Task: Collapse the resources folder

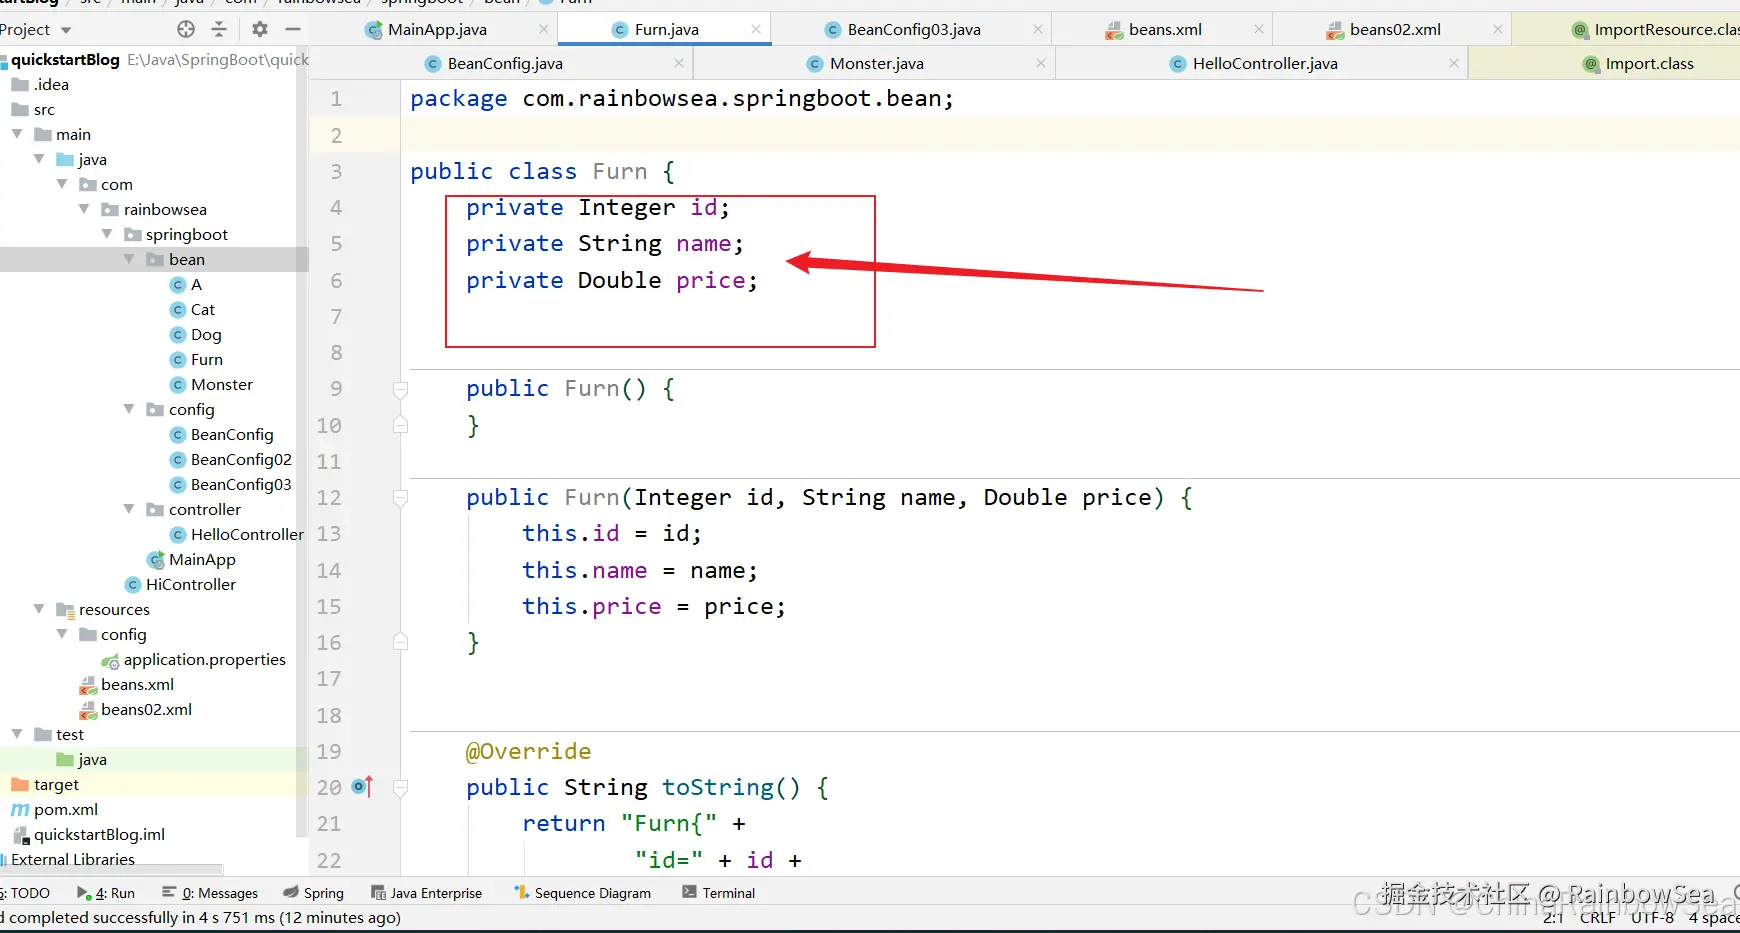Action: point(40,609)
